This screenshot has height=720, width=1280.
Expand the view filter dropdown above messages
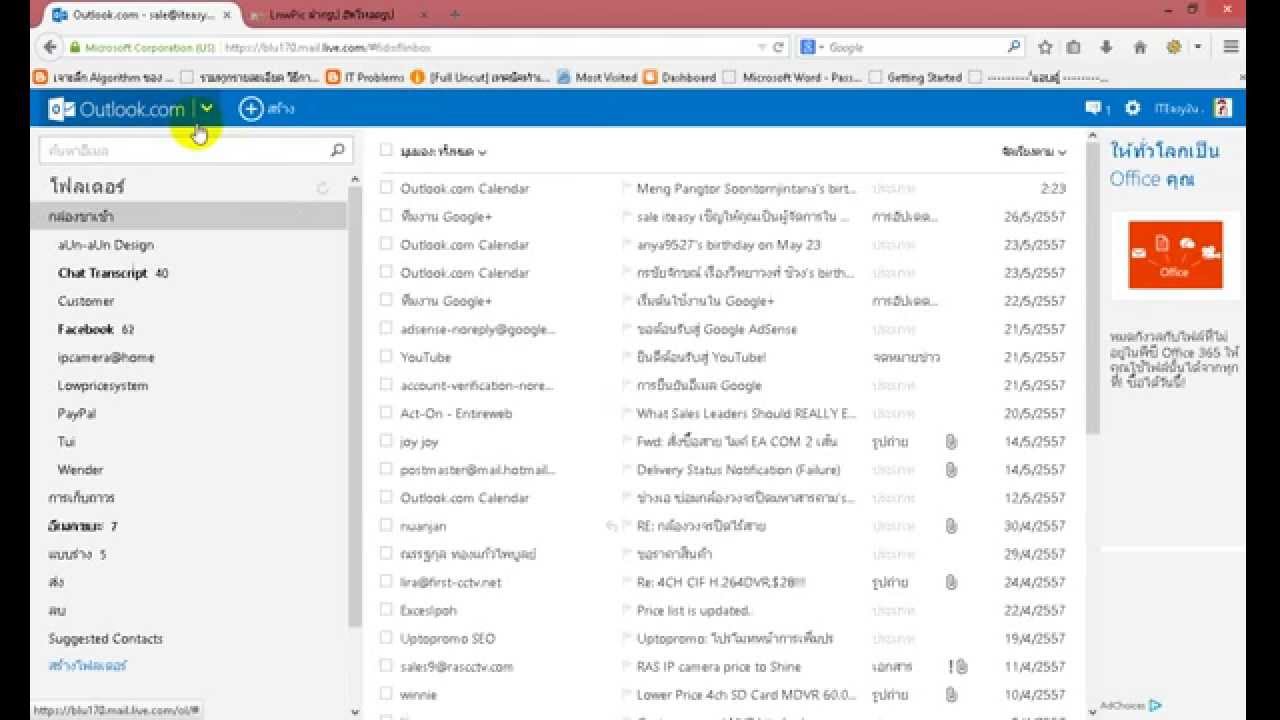tap(443, 152)
